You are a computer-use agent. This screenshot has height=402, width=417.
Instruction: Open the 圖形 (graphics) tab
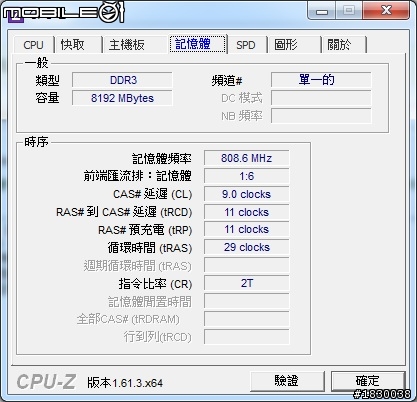(293, 45)
